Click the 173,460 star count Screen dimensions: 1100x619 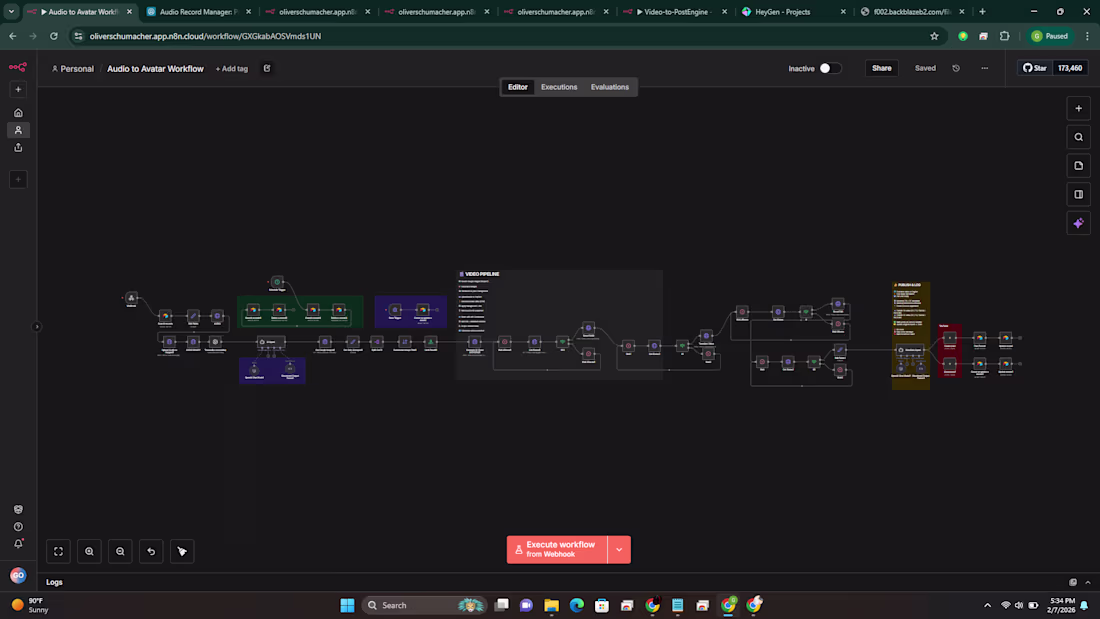point(1070,68)
